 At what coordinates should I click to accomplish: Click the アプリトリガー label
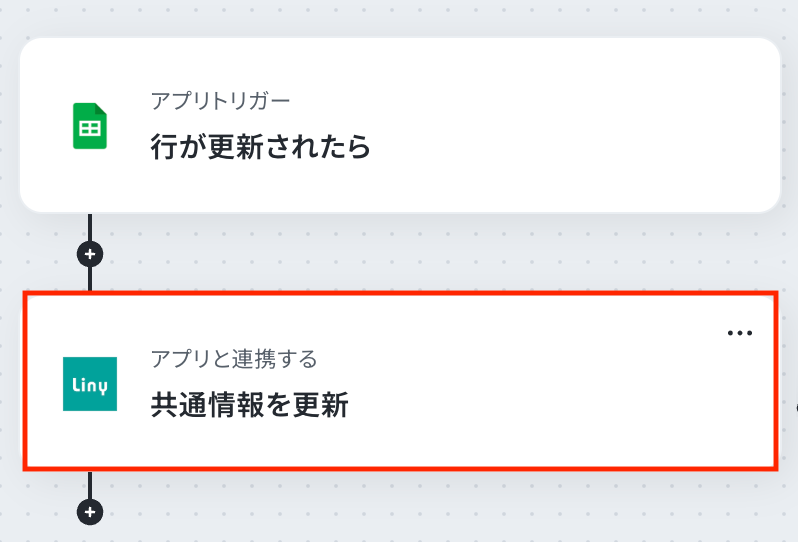tap(220, 101)
